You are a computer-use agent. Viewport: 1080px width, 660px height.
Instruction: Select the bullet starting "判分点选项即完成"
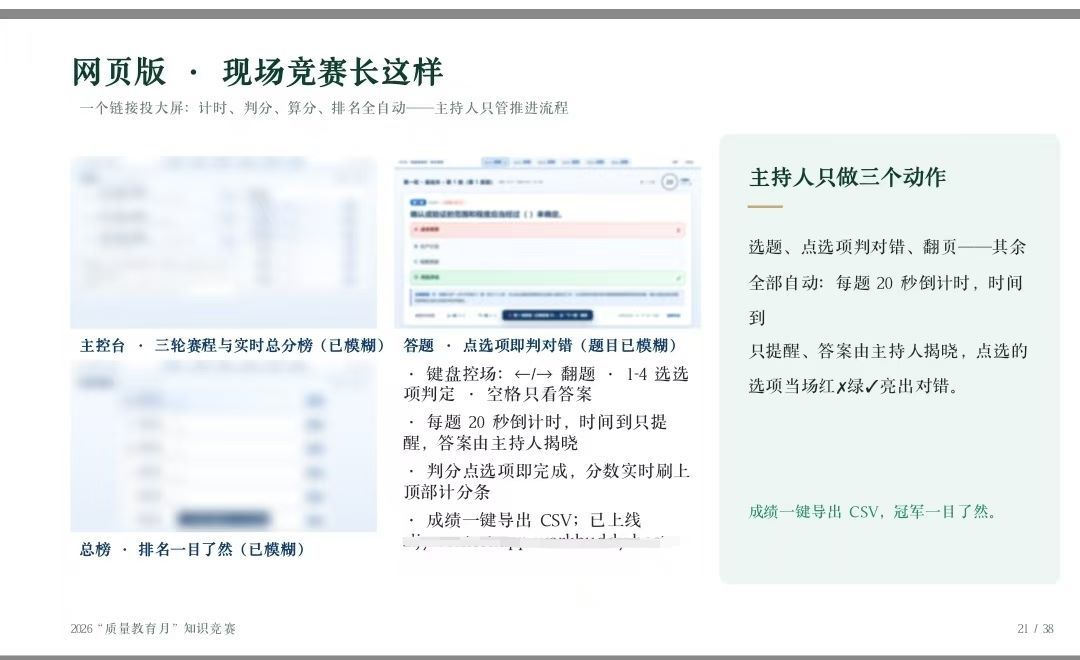click(x=546, y=481)
